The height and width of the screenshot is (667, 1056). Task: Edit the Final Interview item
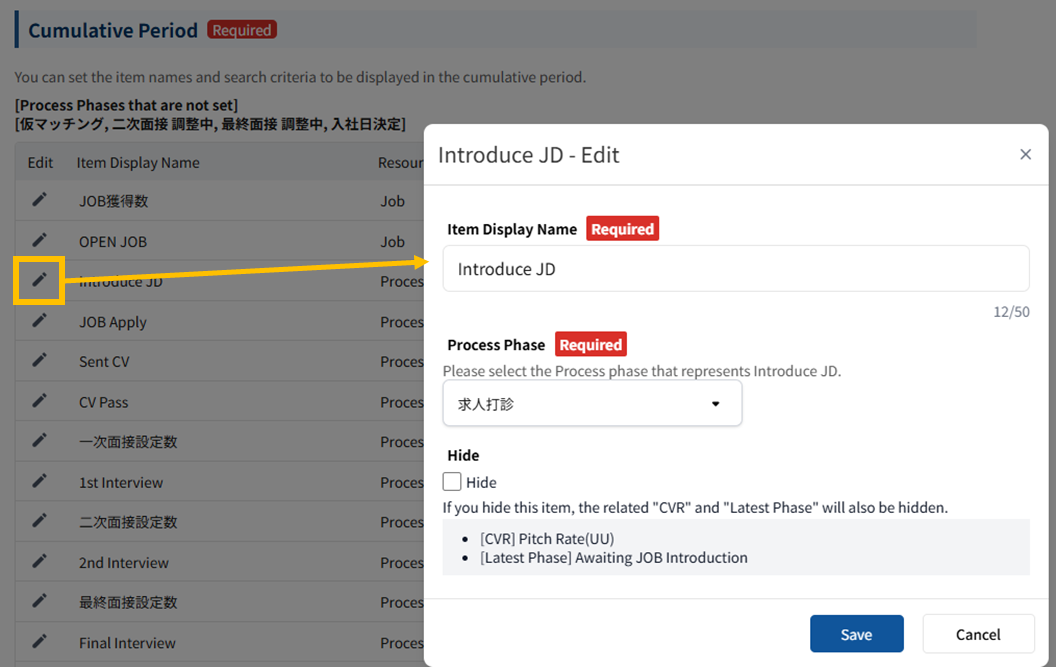pos(39,641)
